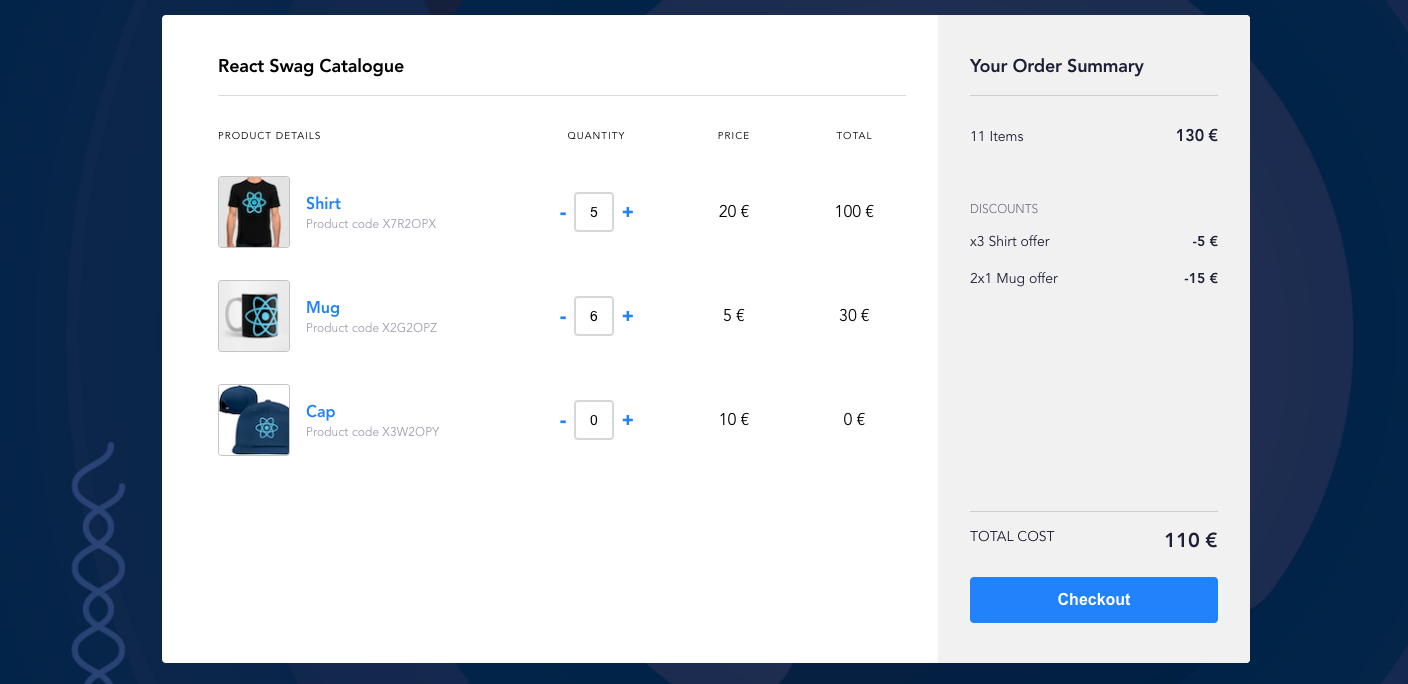Increase Shirt quantity with plus button

(628, 212)
